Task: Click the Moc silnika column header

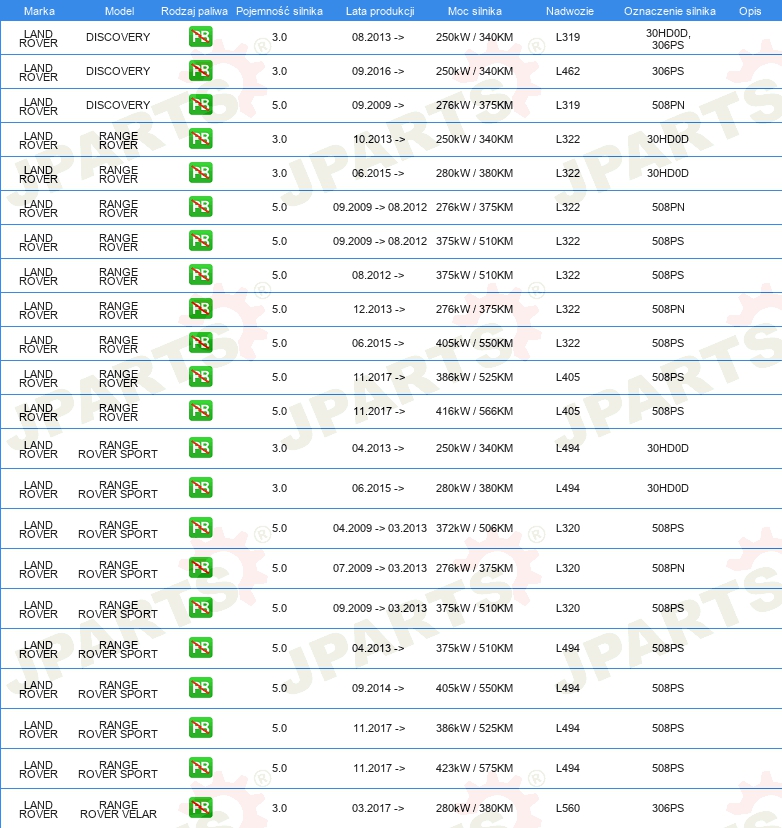Action: [x=475, y=11]
